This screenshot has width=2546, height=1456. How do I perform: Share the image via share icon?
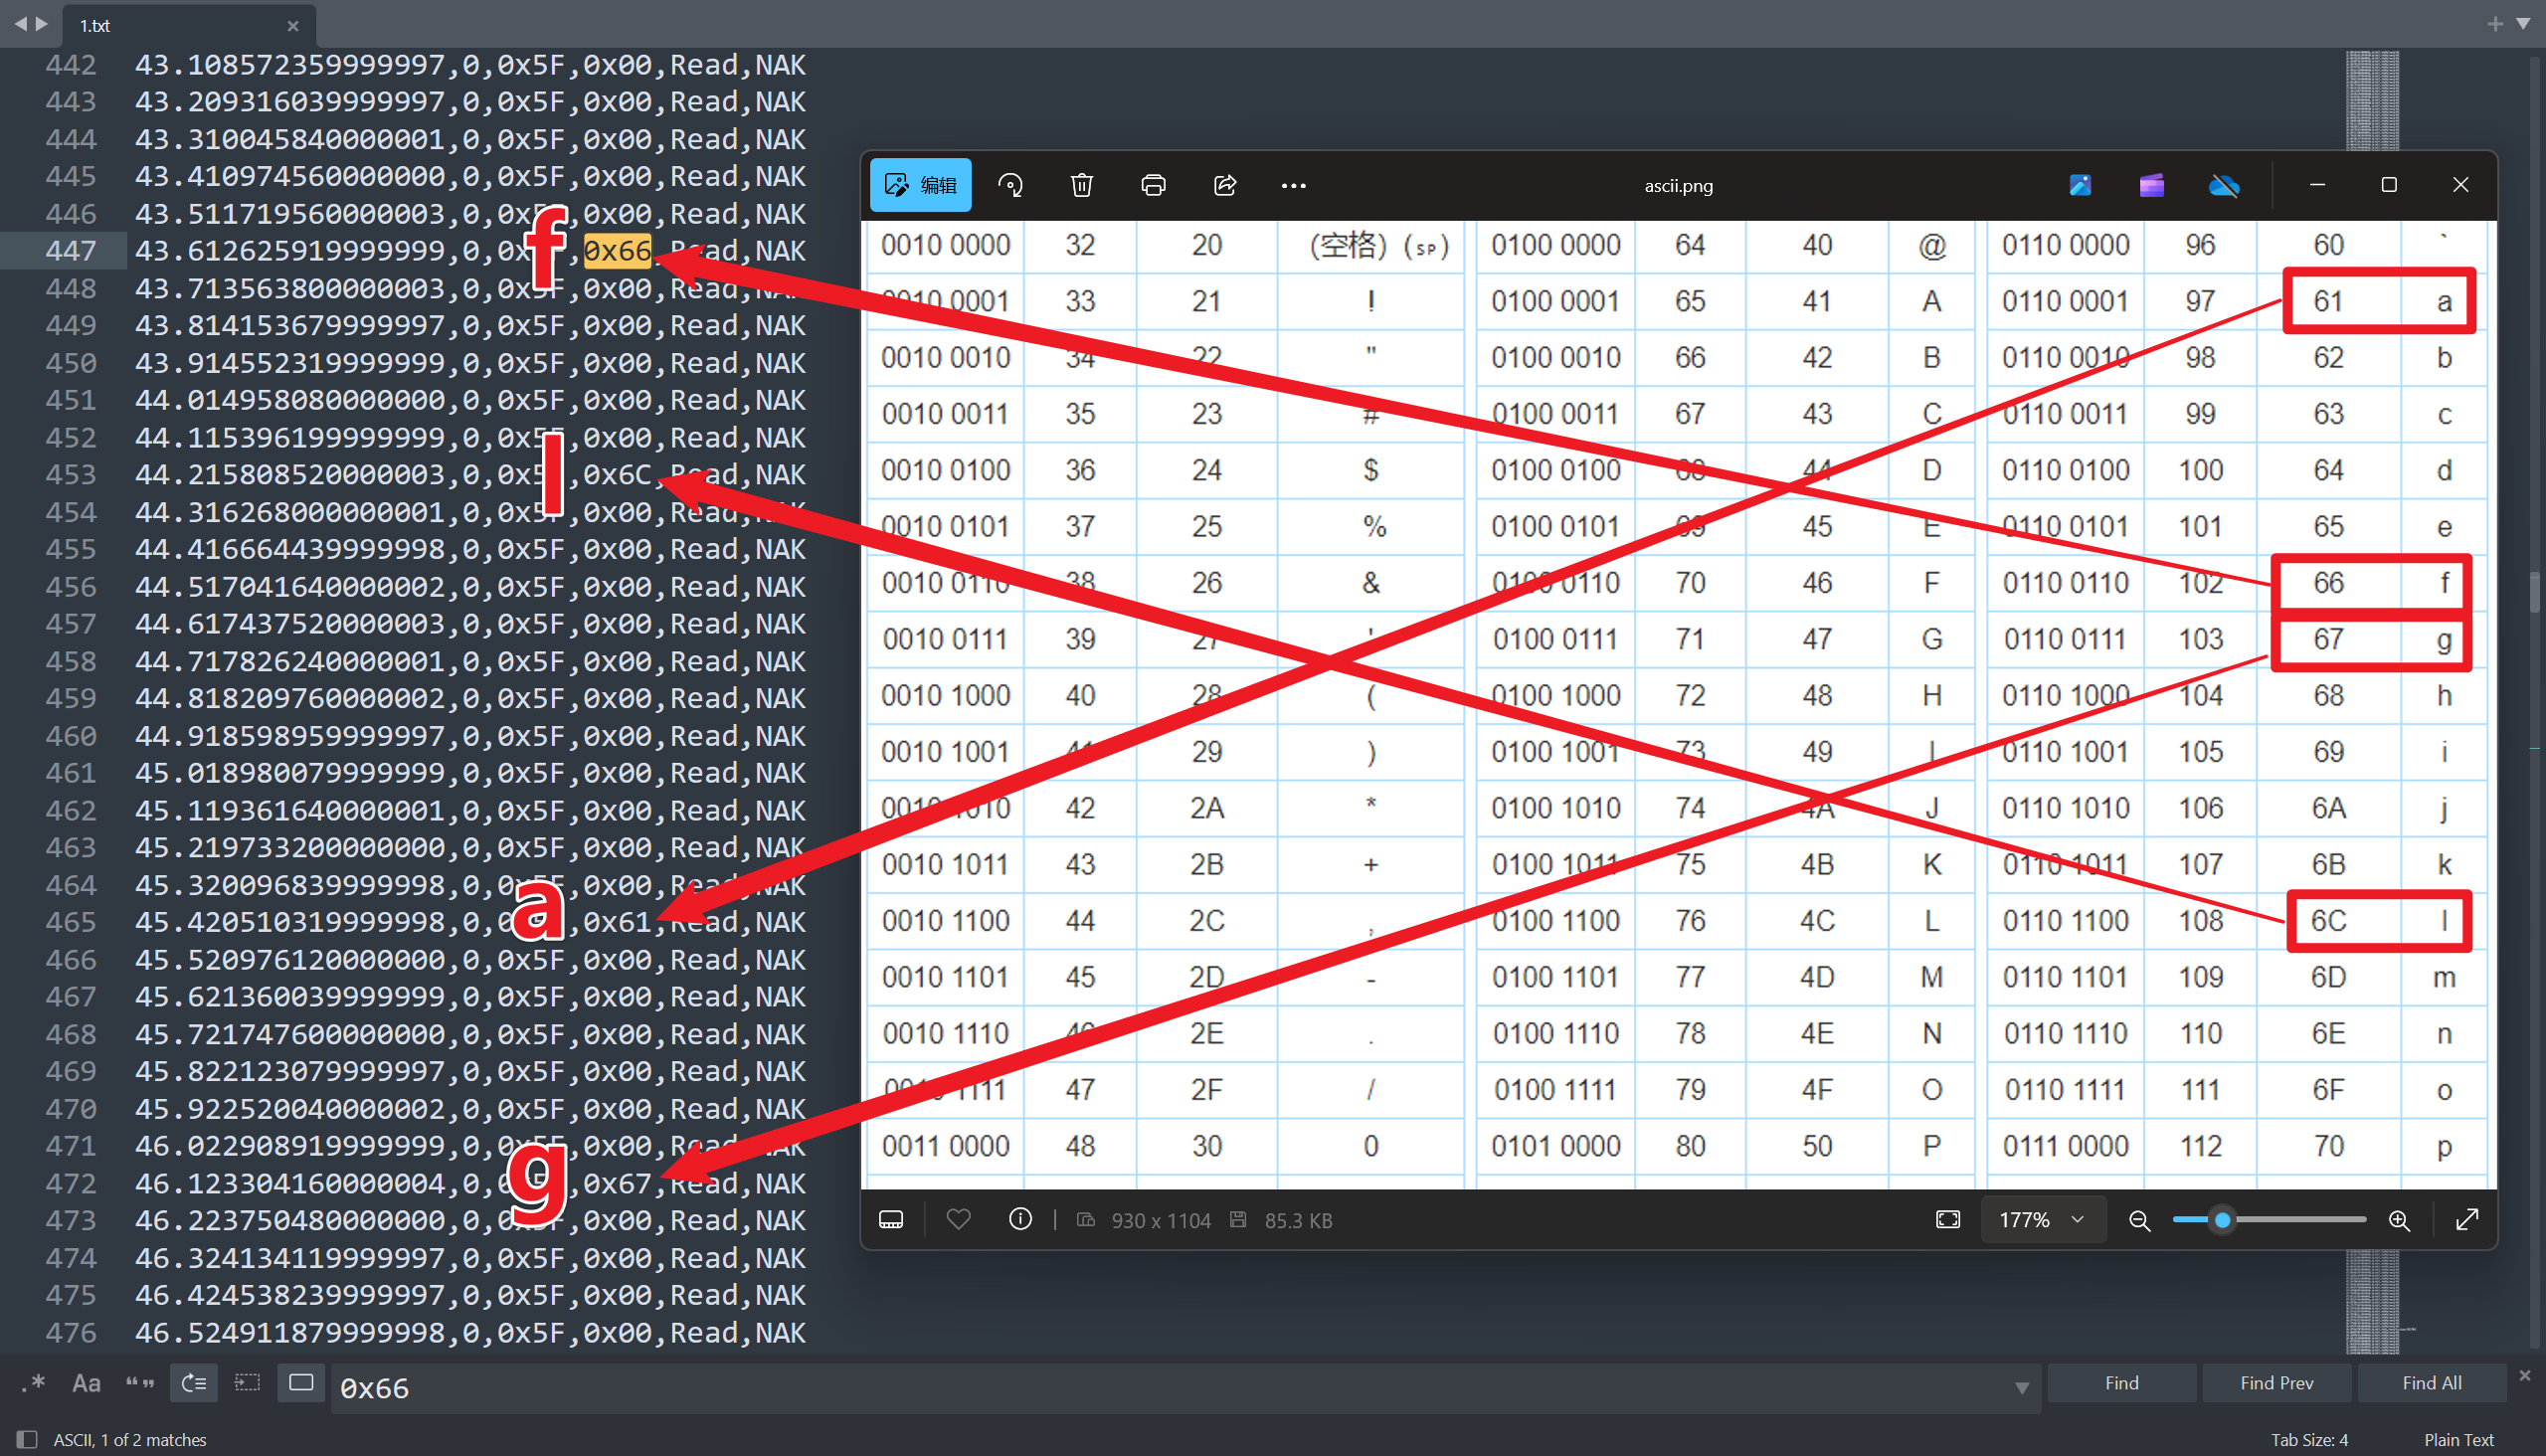coord(1225,185)
